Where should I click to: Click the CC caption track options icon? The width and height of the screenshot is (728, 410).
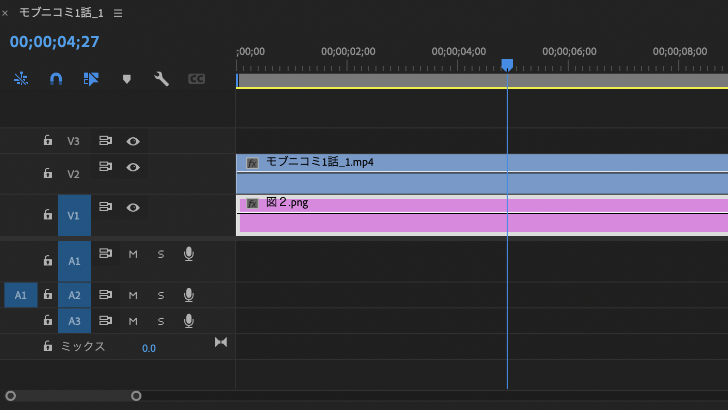[x=196, y=79]
